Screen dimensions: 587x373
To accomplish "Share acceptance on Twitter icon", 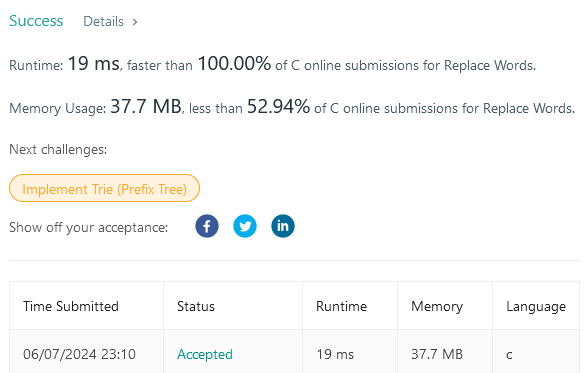I will 245,226.
